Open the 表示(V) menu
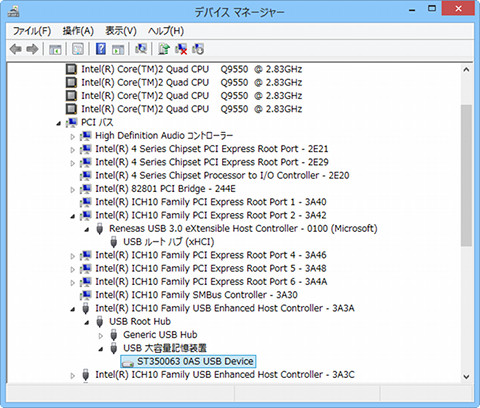480x408 pixels. pyautogui.click(x=121, y=31)
